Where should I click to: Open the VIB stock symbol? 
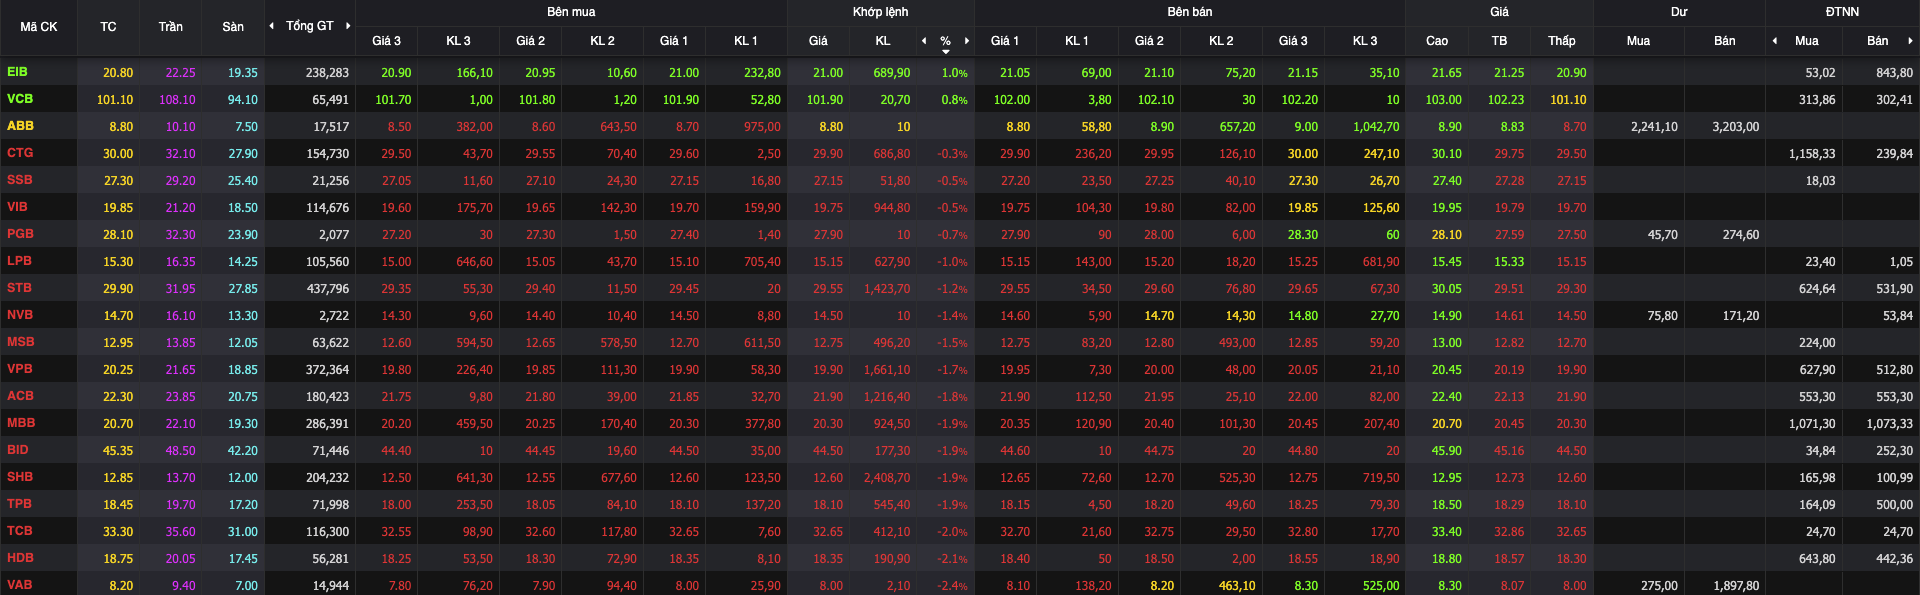(x=18, y=207)
